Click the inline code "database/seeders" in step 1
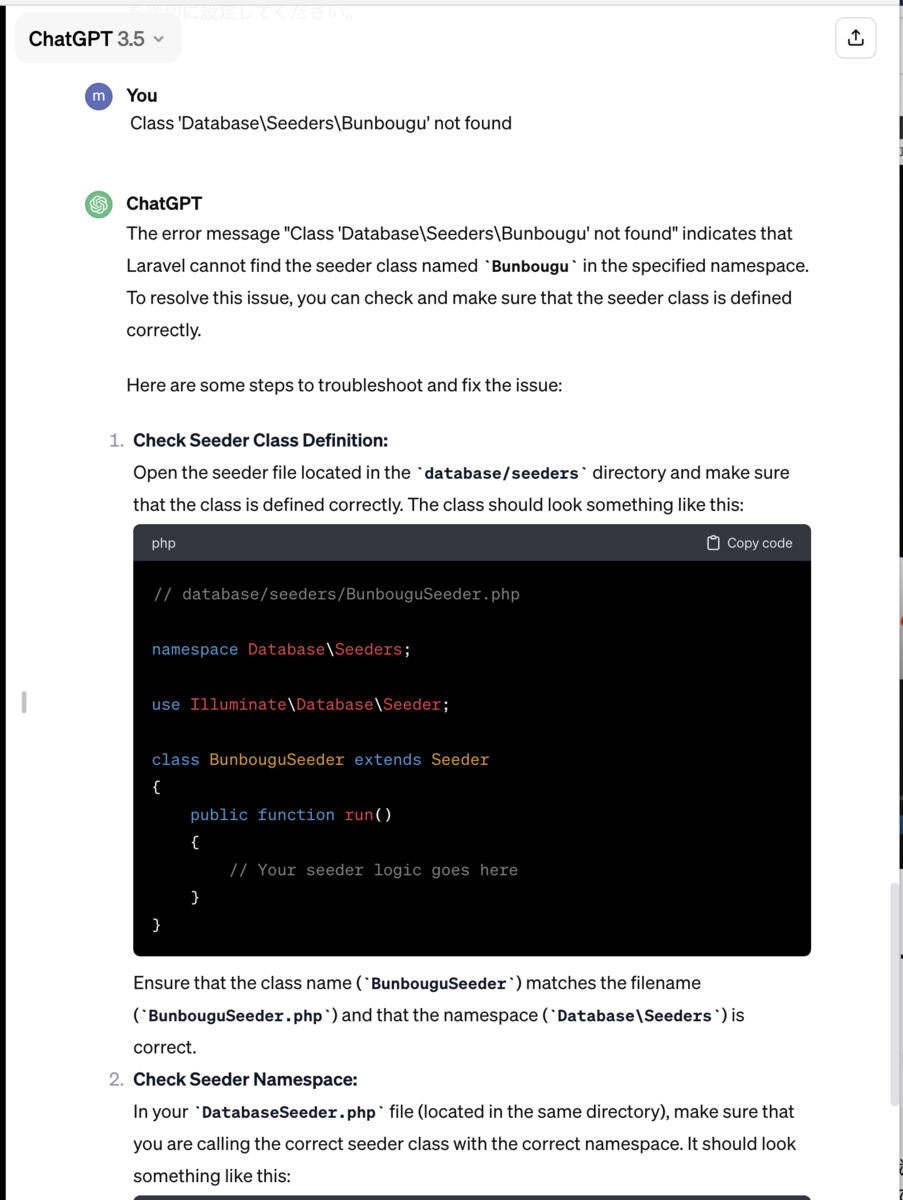Image resolution: width=903 pixels, height=1200 pixels. coord(501,473)
